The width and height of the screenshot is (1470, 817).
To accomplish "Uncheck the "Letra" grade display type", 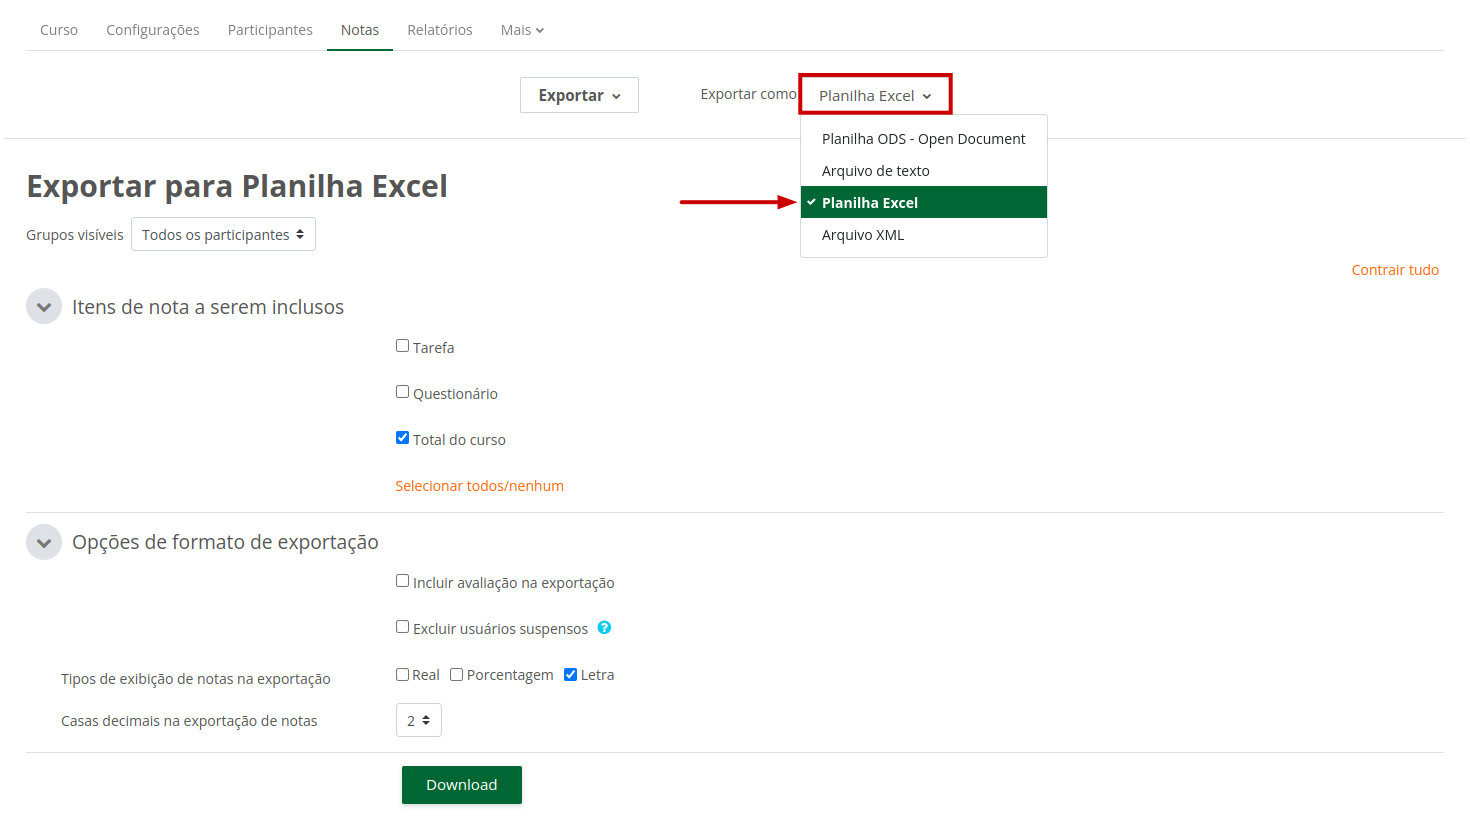I will pyautogui.click(x=570, y=673).
